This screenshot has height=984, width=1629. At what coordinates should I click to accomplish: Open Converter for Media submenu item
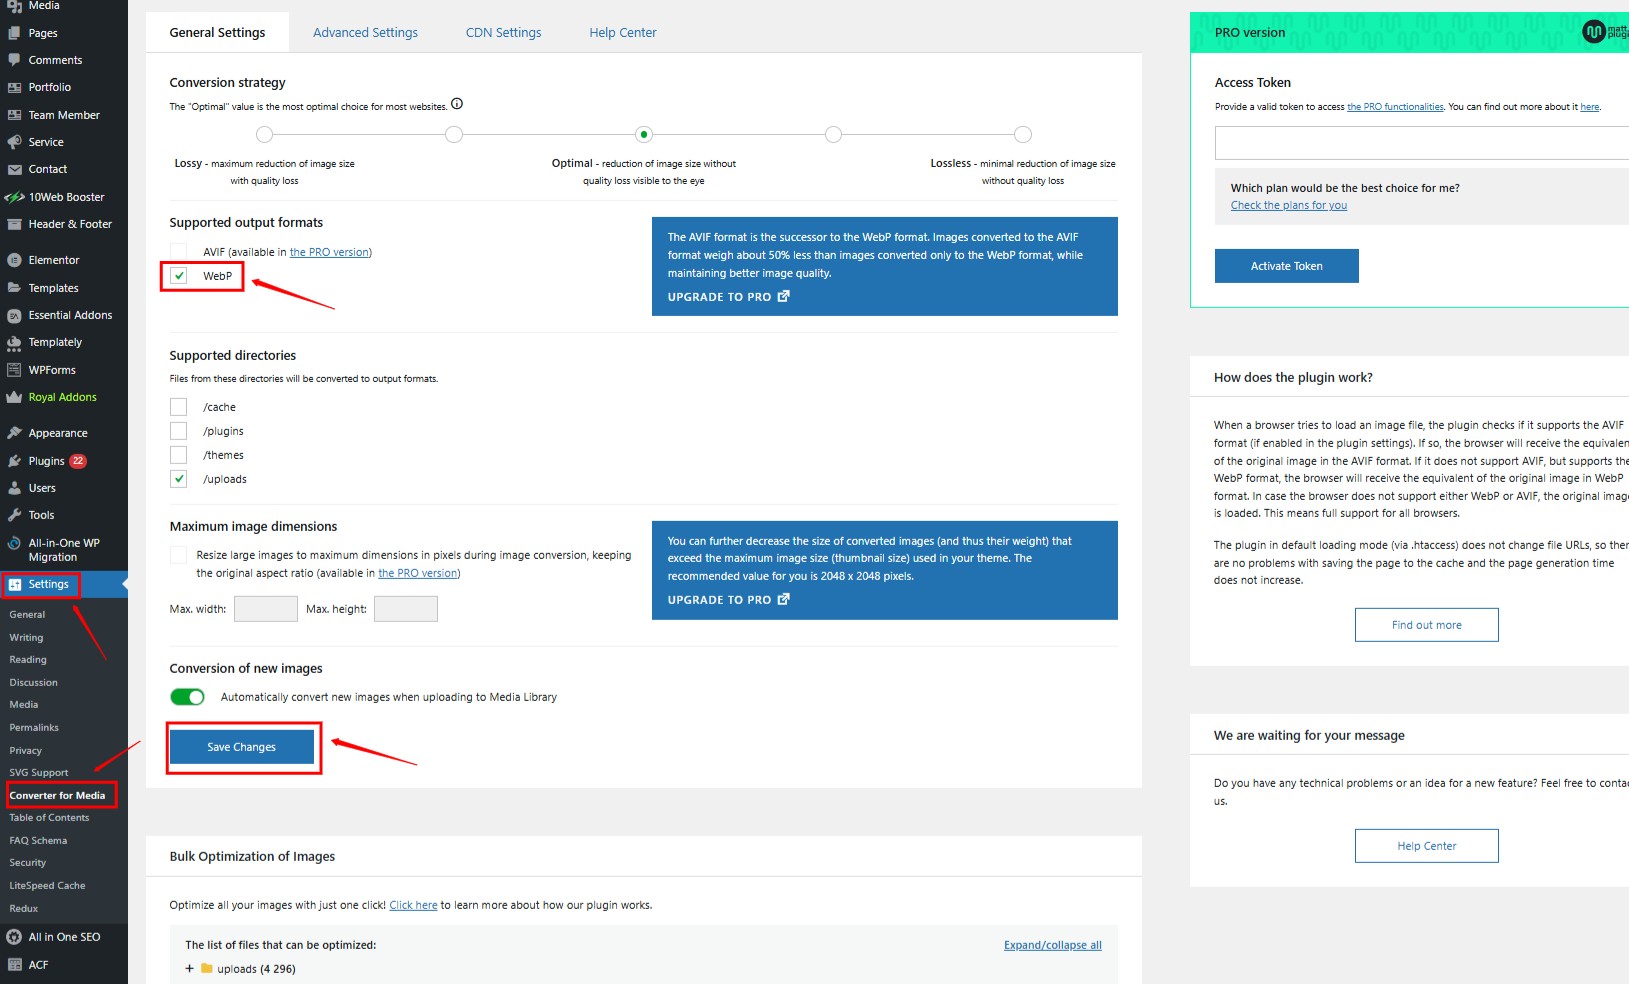tap(57, 796)
